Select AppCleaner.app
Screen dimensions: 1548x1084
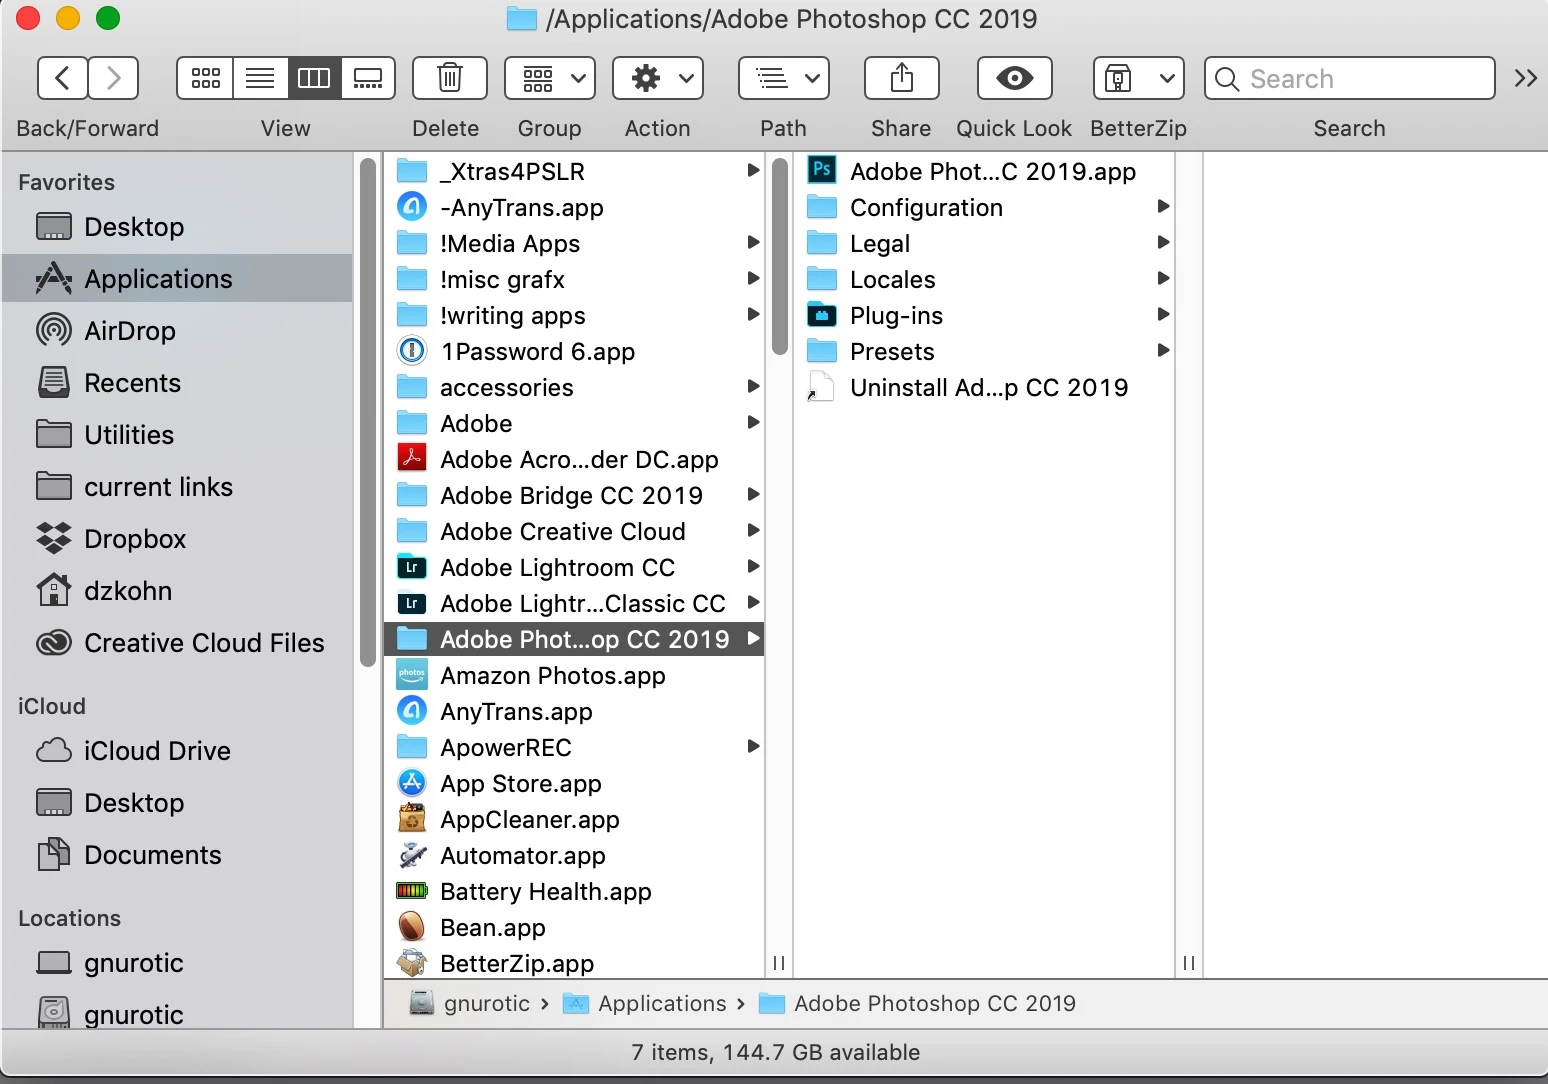tap(574, 820)
